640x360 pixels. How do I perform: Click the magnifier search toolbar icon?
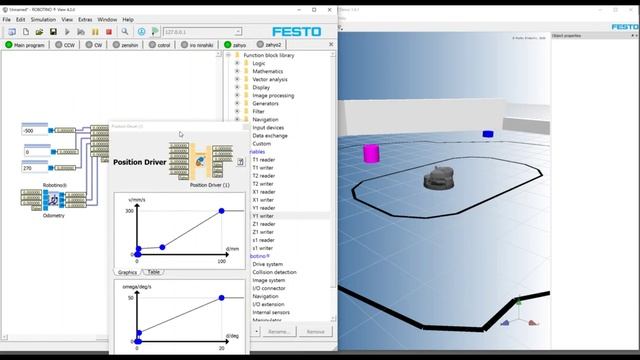[x=124, y=31]
